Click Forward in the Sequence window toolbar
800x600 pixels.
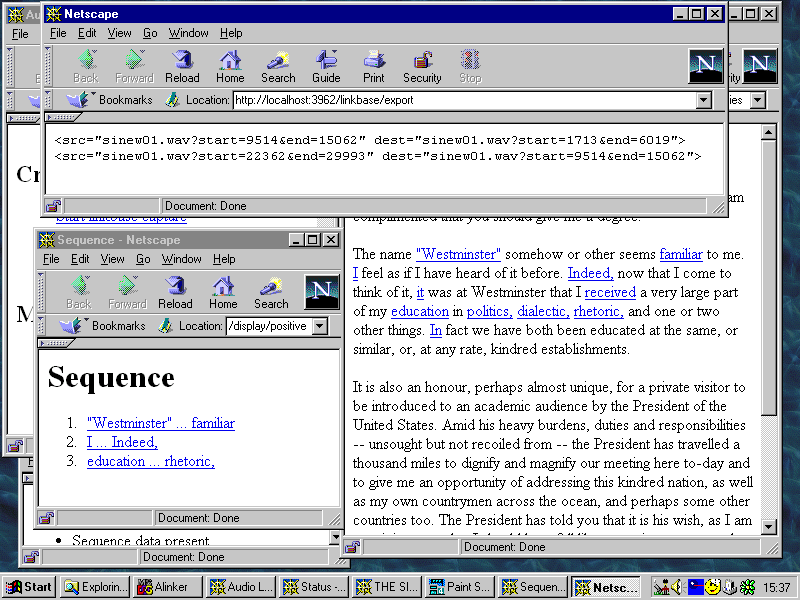[127, 292]
